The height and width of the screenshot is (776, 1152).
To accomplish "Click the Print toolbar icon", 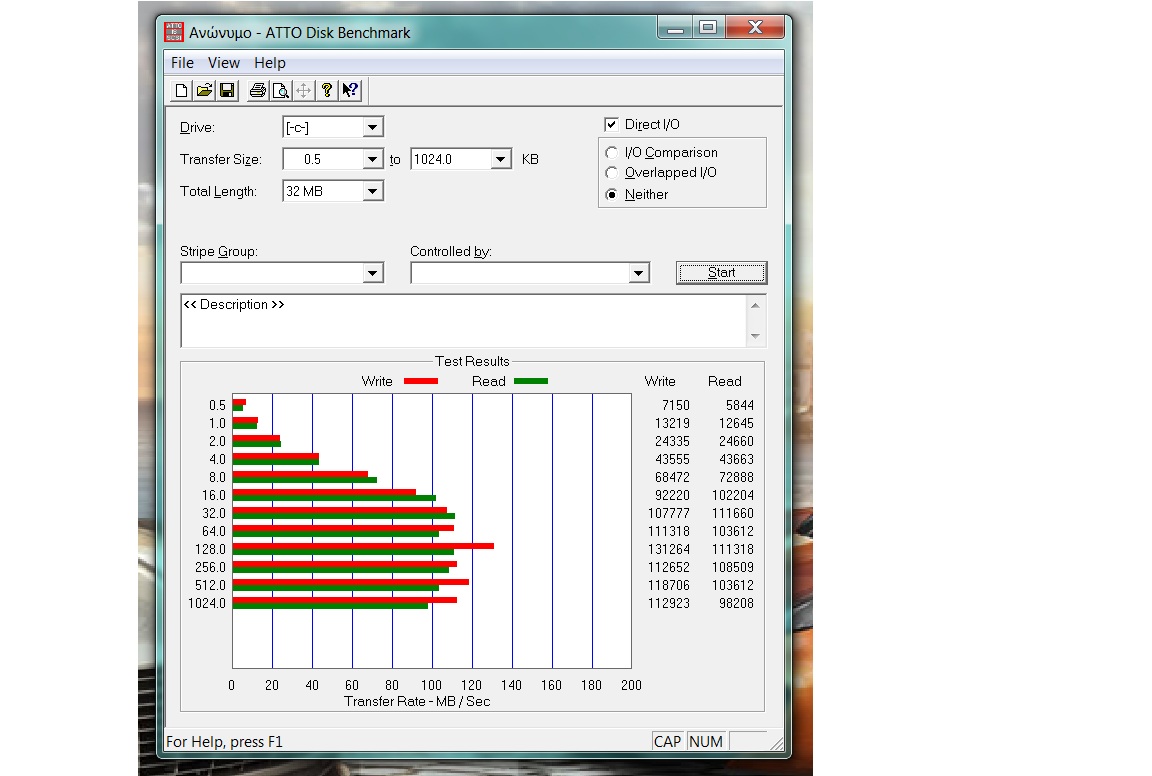I will coord(257,90).
